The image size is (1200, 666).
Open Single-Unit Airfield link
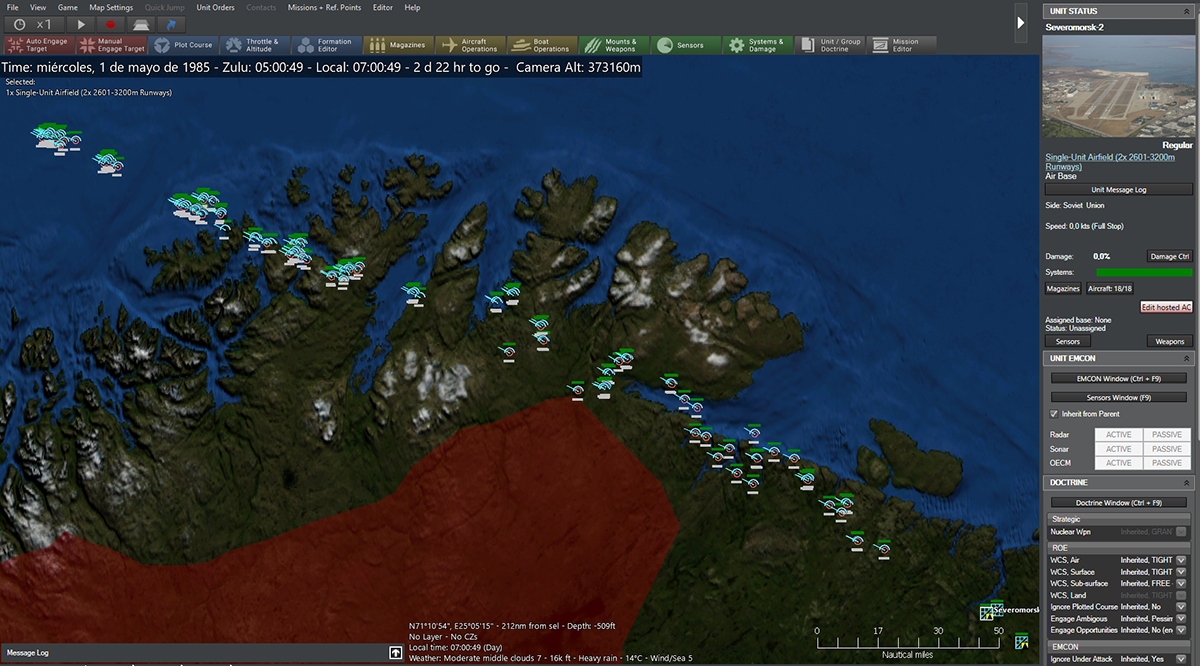(1110, 162)
